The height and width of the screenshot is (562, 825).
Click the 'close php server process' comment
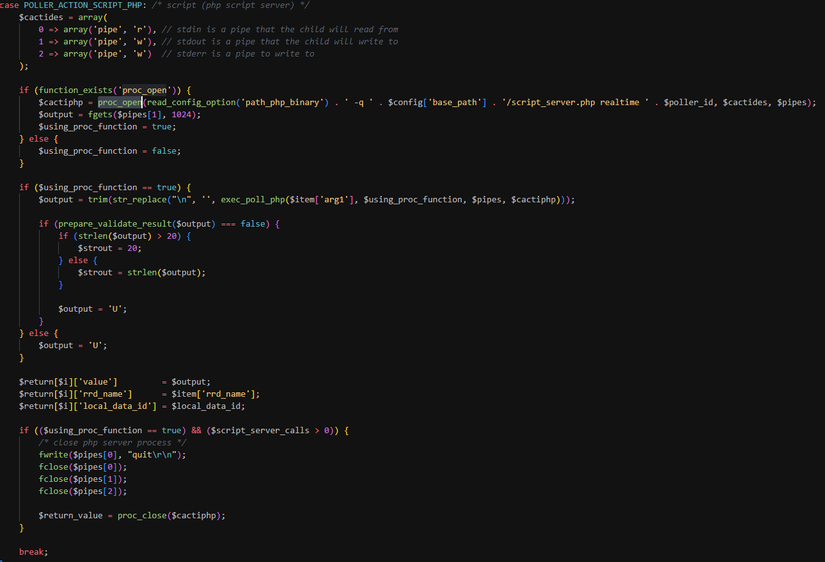pos(112,442)
